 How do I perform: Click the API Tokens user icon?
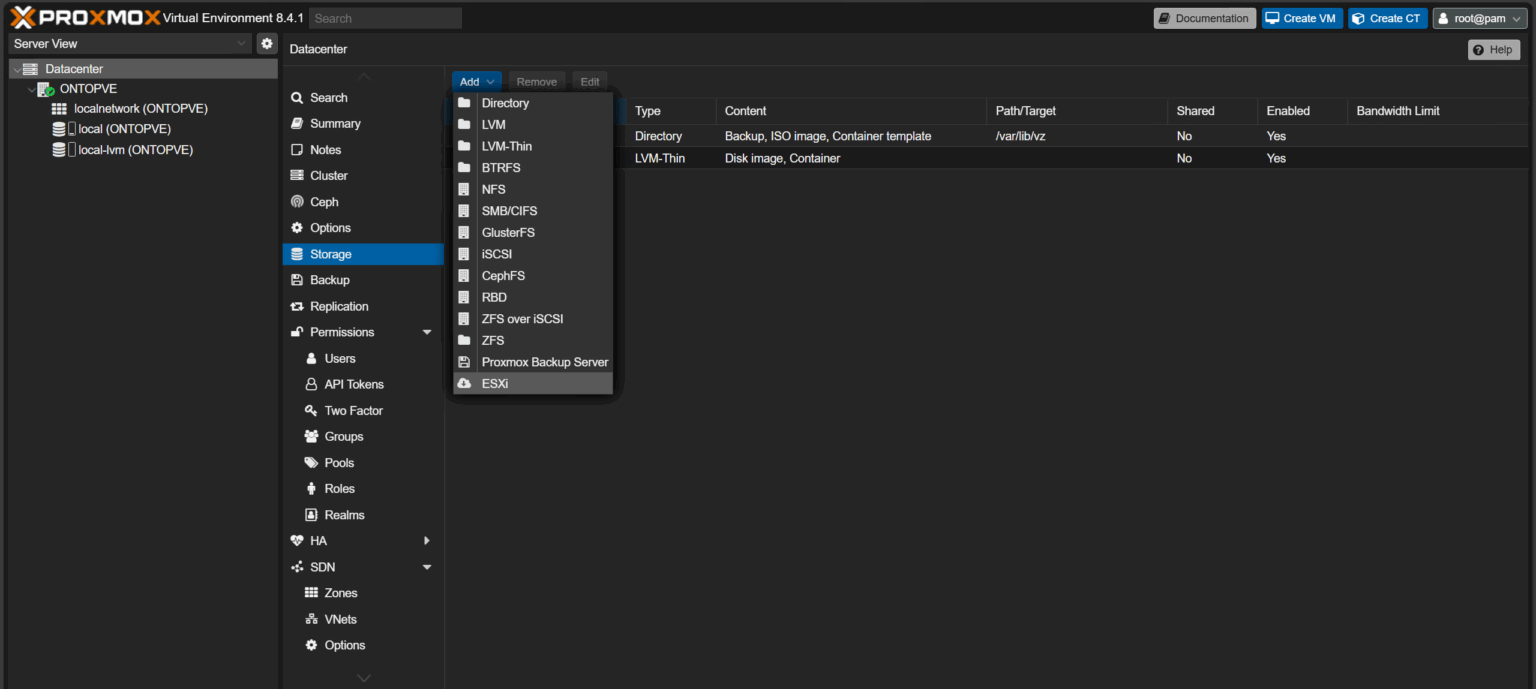[x=311, y=385]
